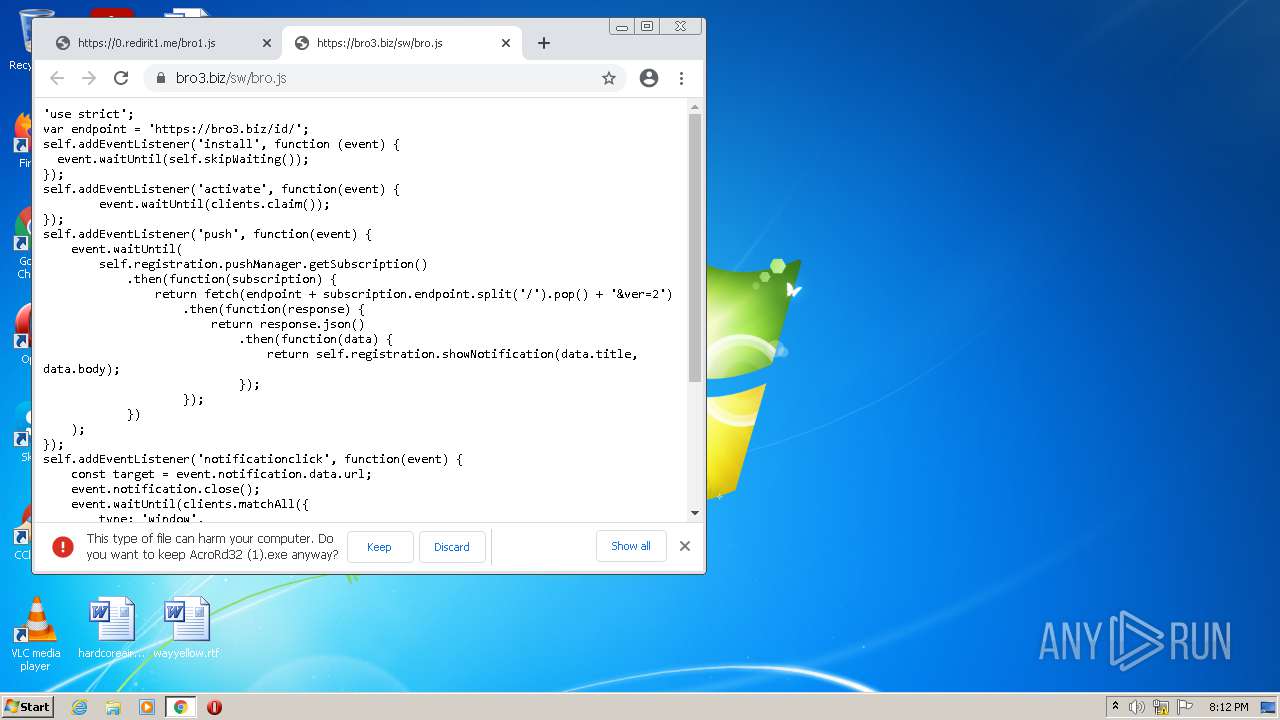The image size is (1280, 720).
Task: Open the network tray icon
Action: (x=1161, y=707)
